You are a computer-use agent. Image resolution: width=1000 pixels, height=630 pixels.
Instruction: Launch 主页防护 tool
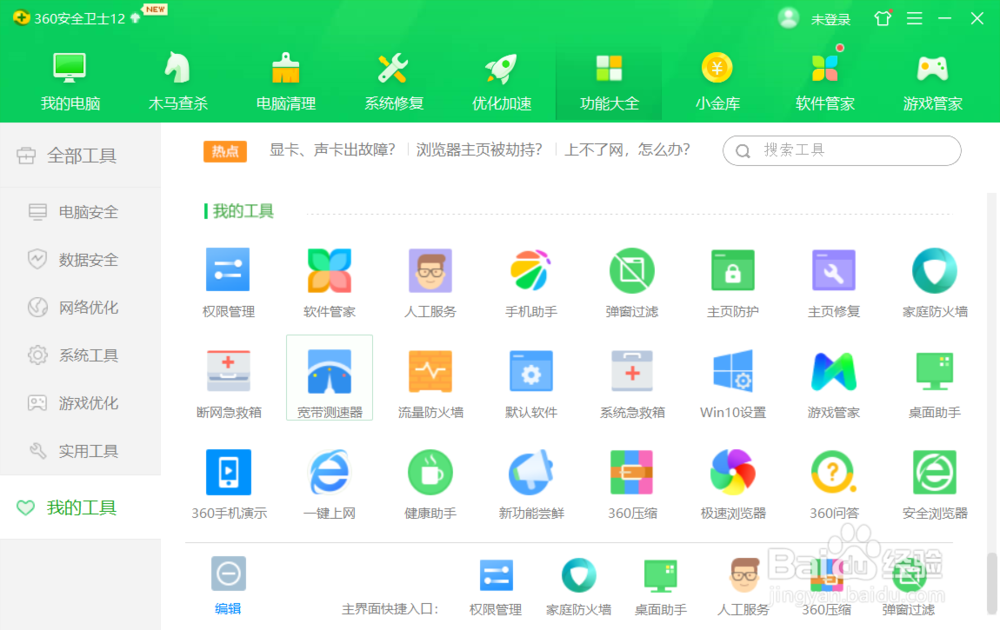pyautogui.click(x=732, y=282)
